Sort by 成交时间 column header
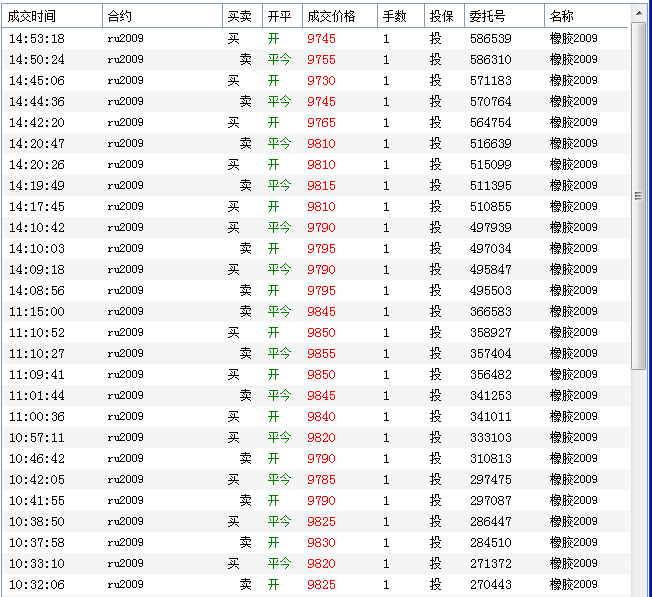Image resolution: width=652 pixels, height=597 pixels. point(52,16)
